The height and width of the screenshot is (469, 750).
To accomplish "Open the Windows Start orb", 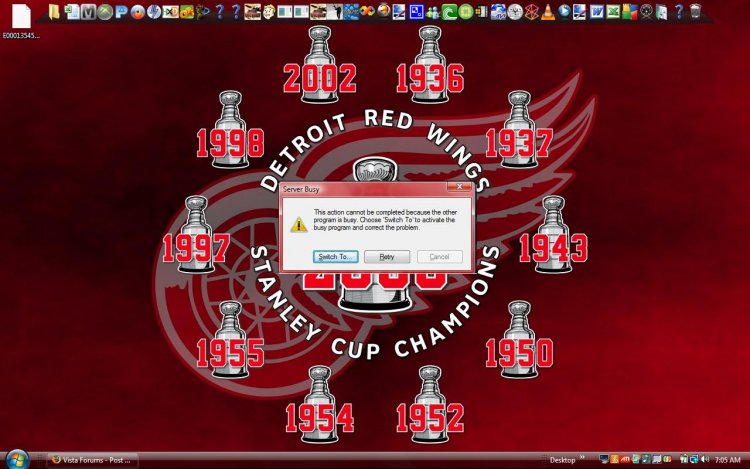I will tap(17, 459).
